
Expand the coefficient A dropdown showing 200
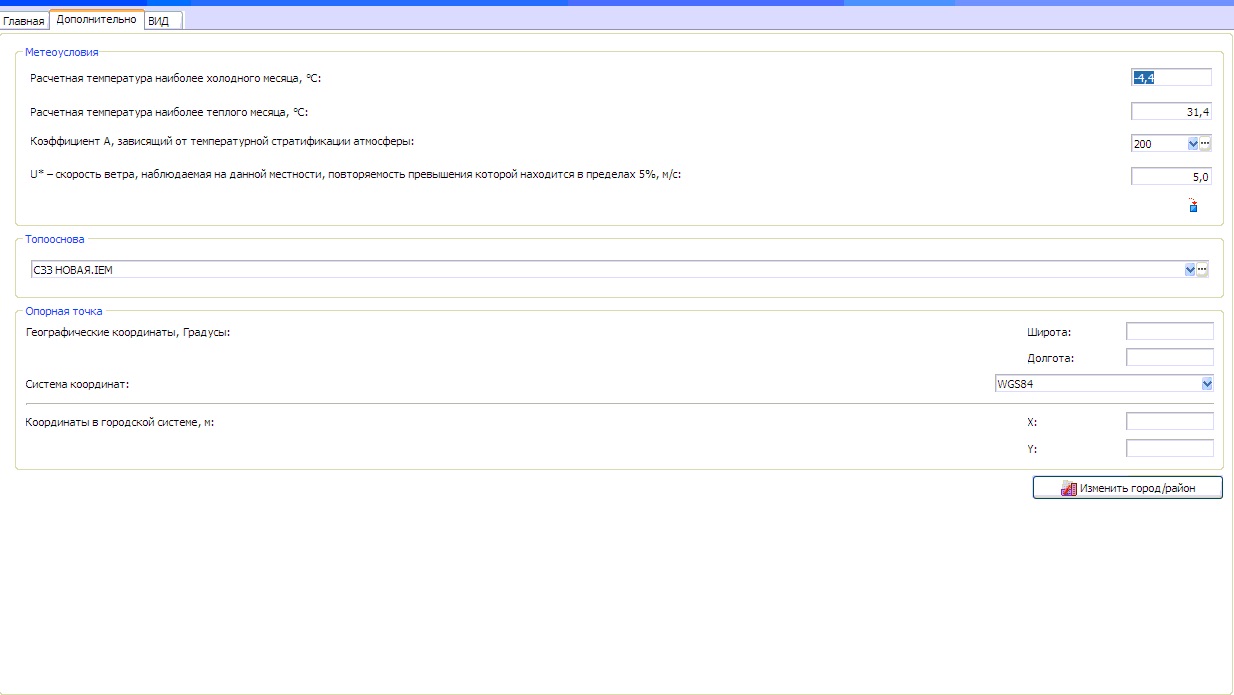point(1192,144)
